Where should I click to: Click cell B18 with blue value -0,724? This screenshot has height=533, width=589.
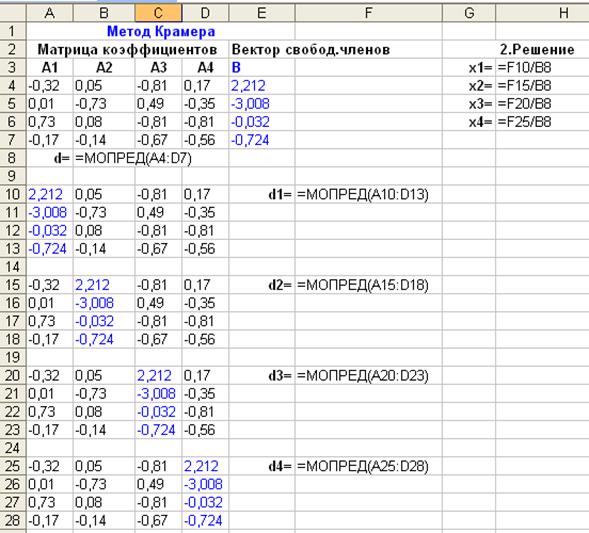104,339
